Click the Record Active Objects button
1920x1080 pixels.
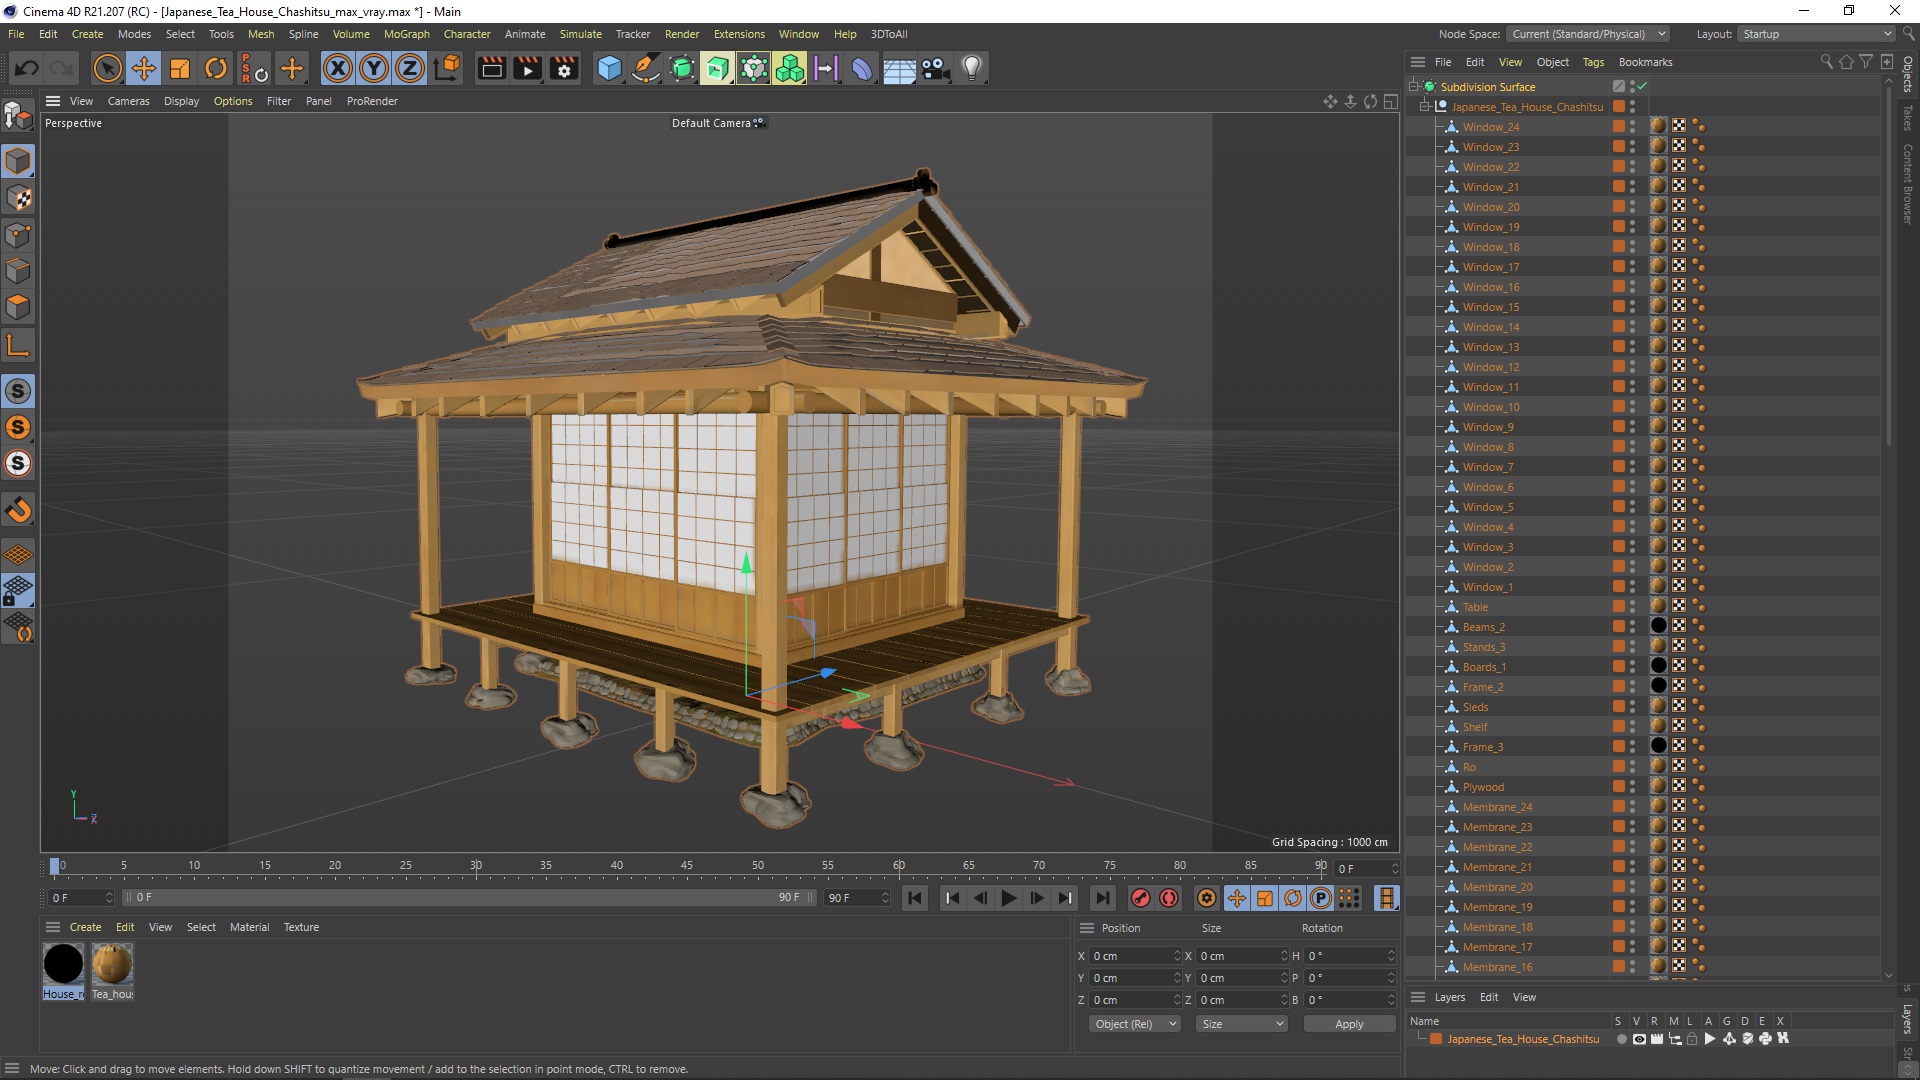coord(1140,898)
